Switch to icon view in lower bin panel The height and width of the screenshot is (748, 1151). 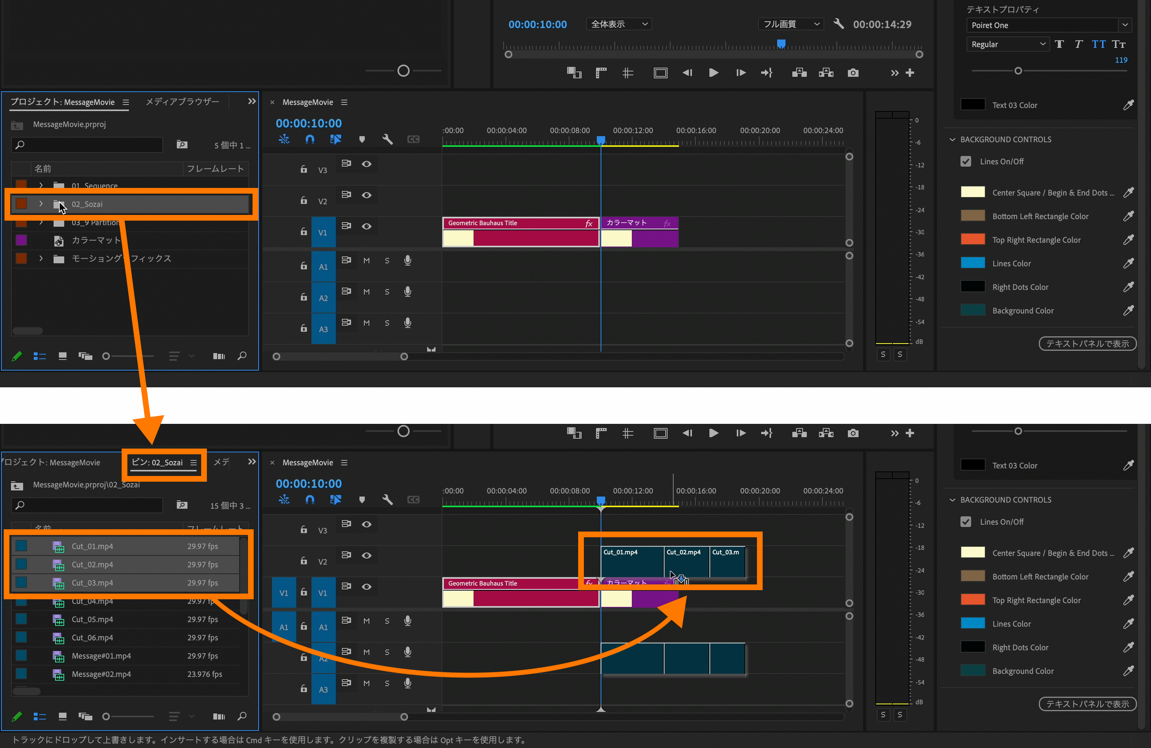coord(62,716)
